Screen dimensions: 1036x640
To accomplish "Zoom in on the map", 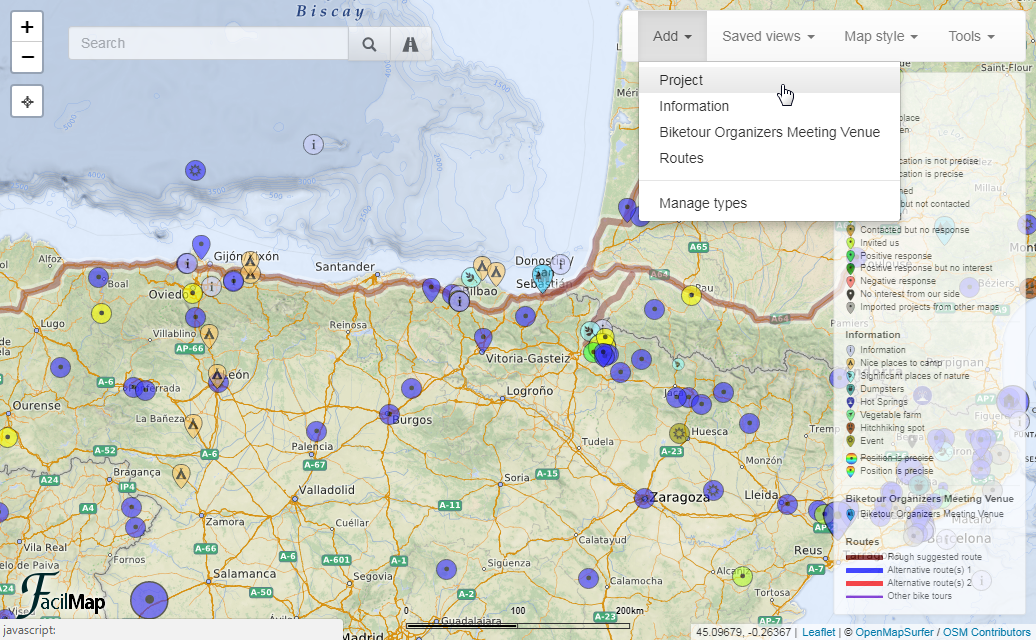I will tap(27, 28).
